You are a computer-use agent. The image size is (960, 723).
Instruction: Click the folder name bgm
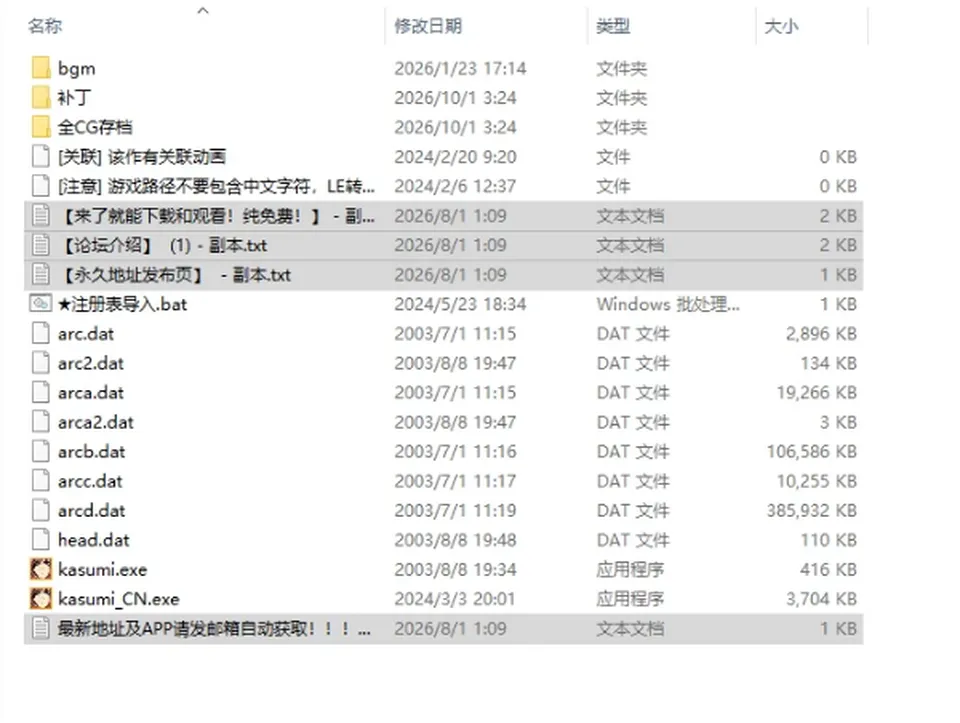[77, 68]
